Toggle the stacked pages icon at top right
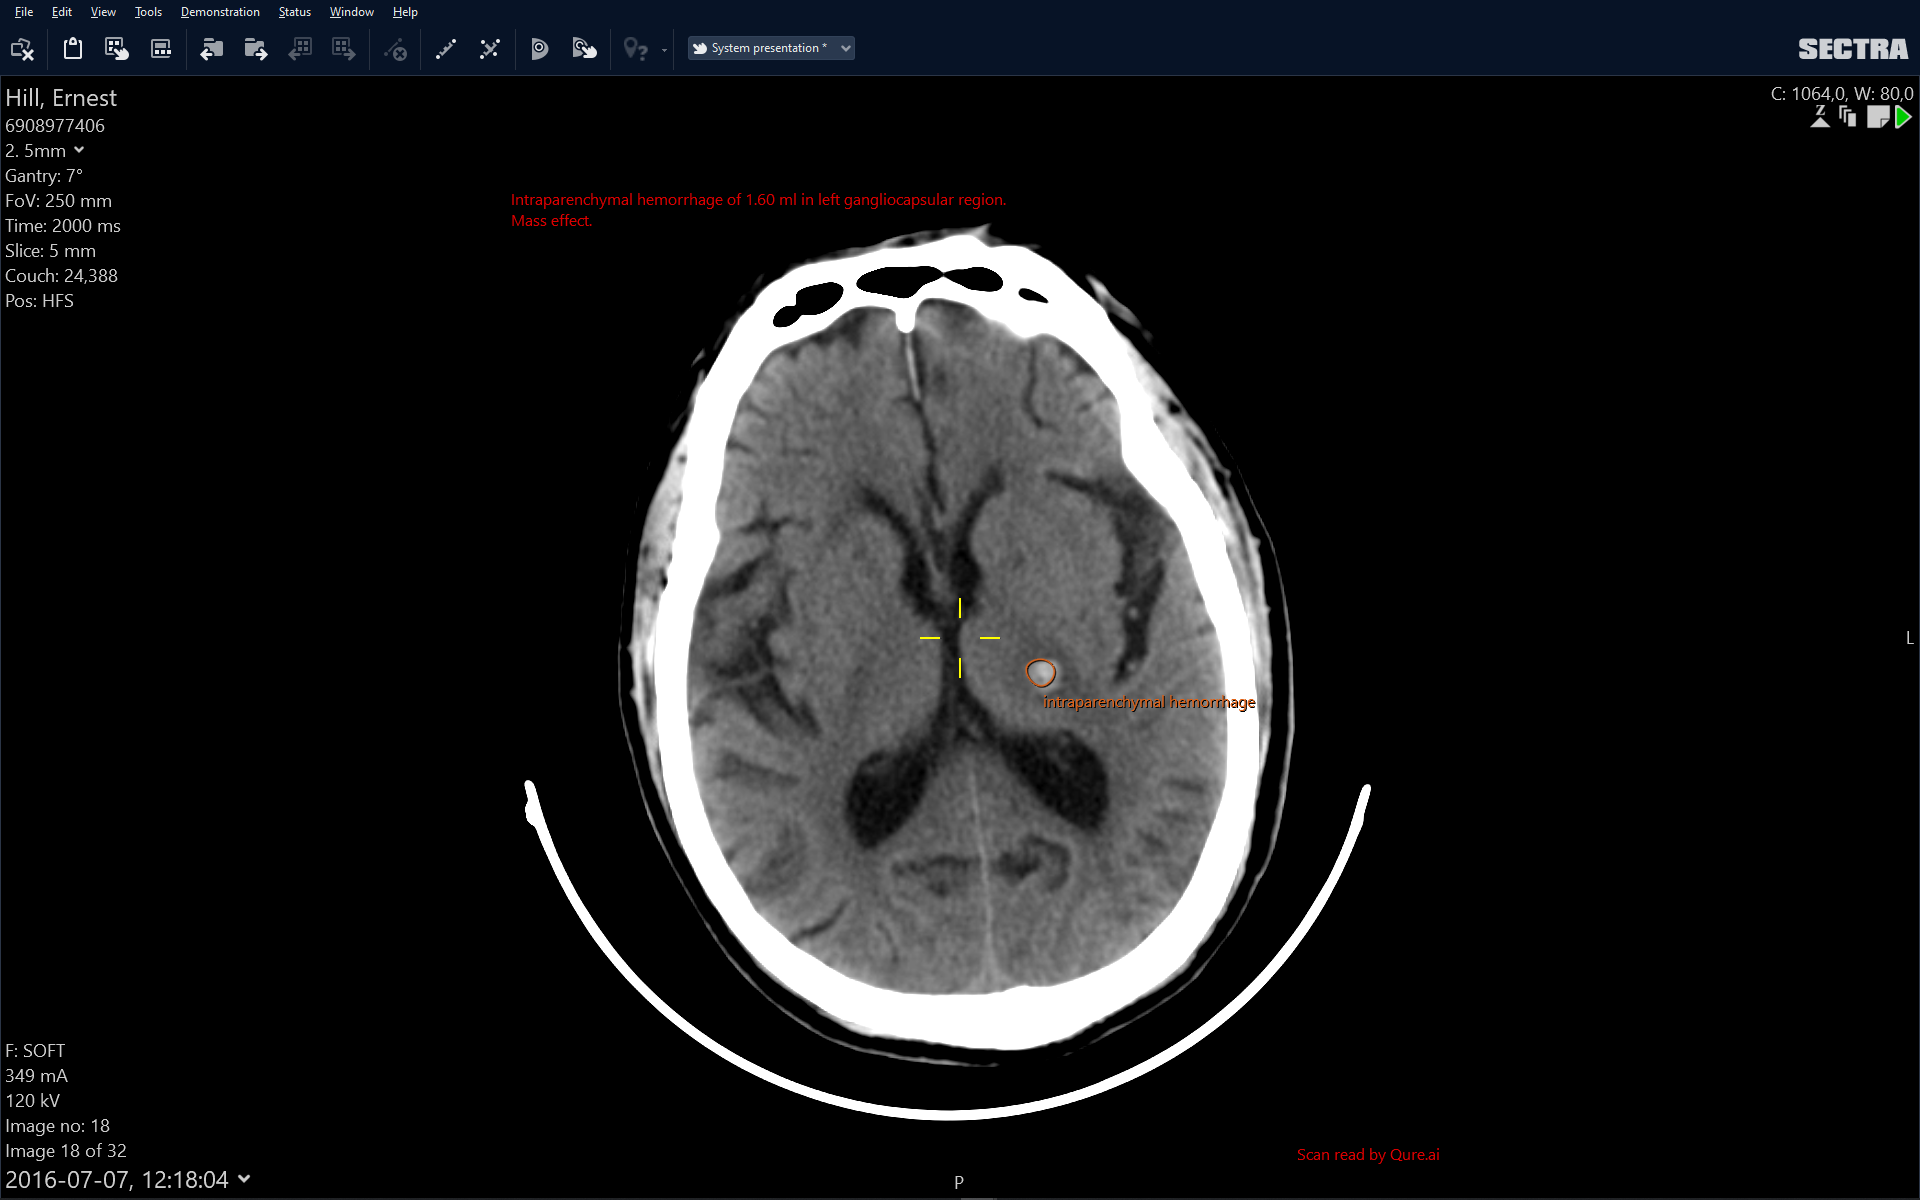Screen dimensions: 1920x1200 click(x=1847, y=118)
